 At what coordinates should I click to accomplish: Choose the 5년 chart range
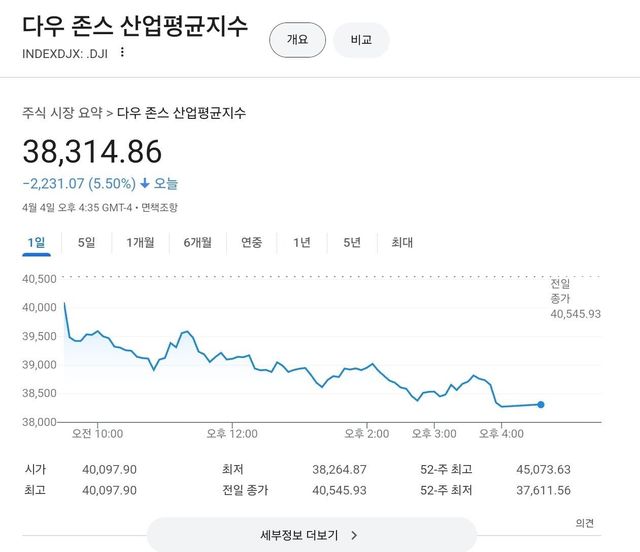352,242
